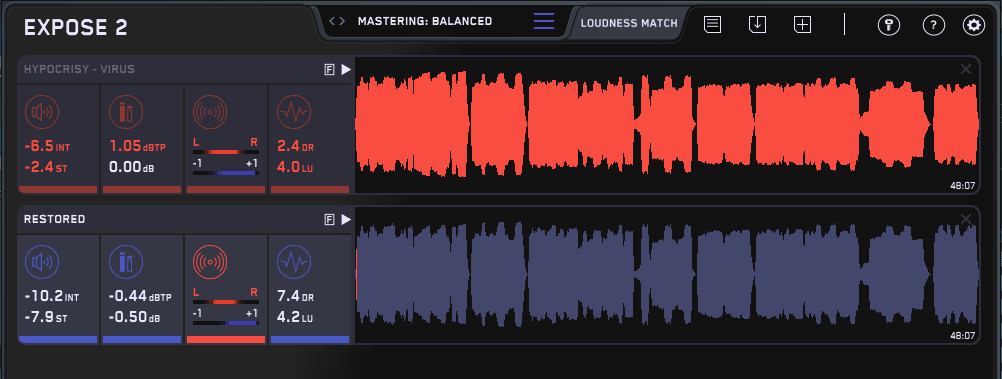Toggle the F button on Restored track
Viewport: 1002px width, 379px height.
[x=330, y=220]
